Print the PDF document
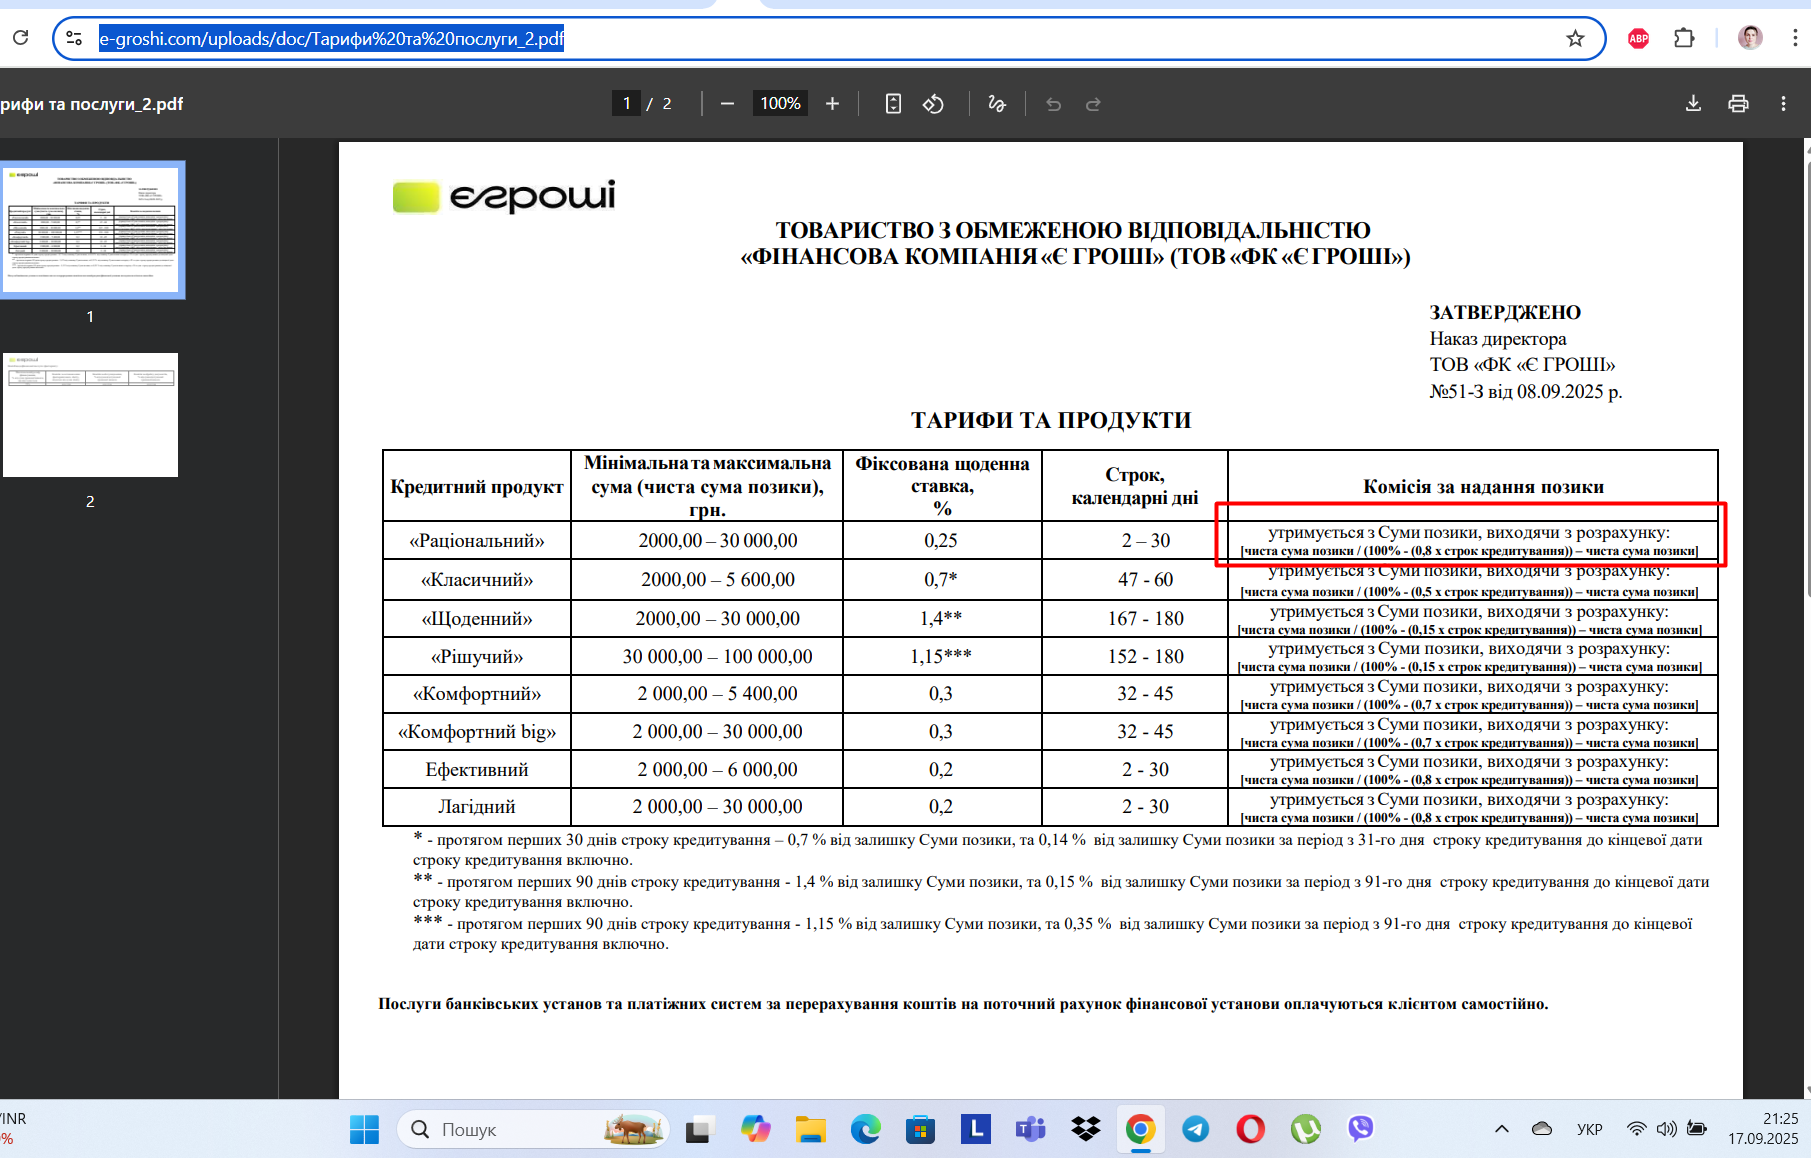 1738,103
